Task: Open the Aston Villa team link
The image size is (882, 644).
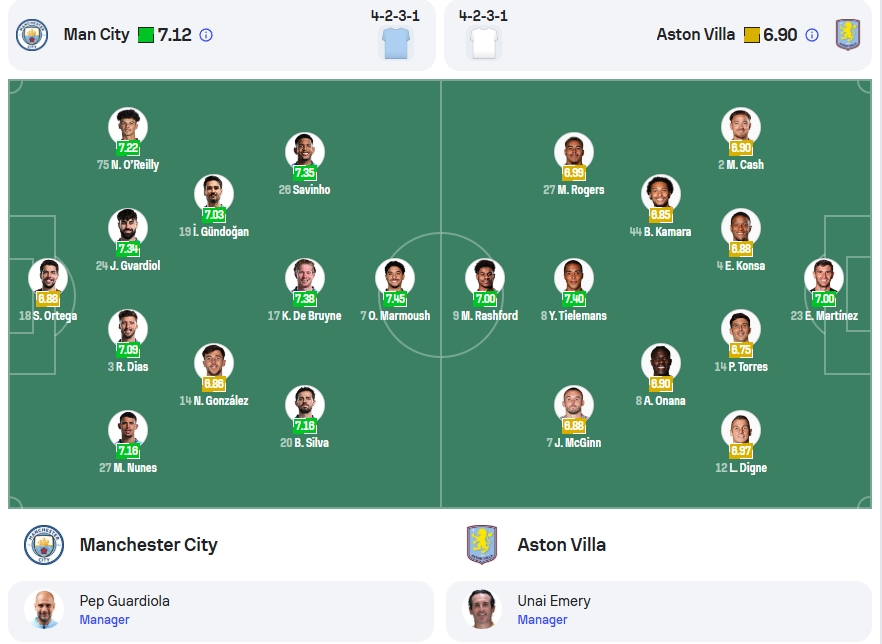Action: [561, 544]
